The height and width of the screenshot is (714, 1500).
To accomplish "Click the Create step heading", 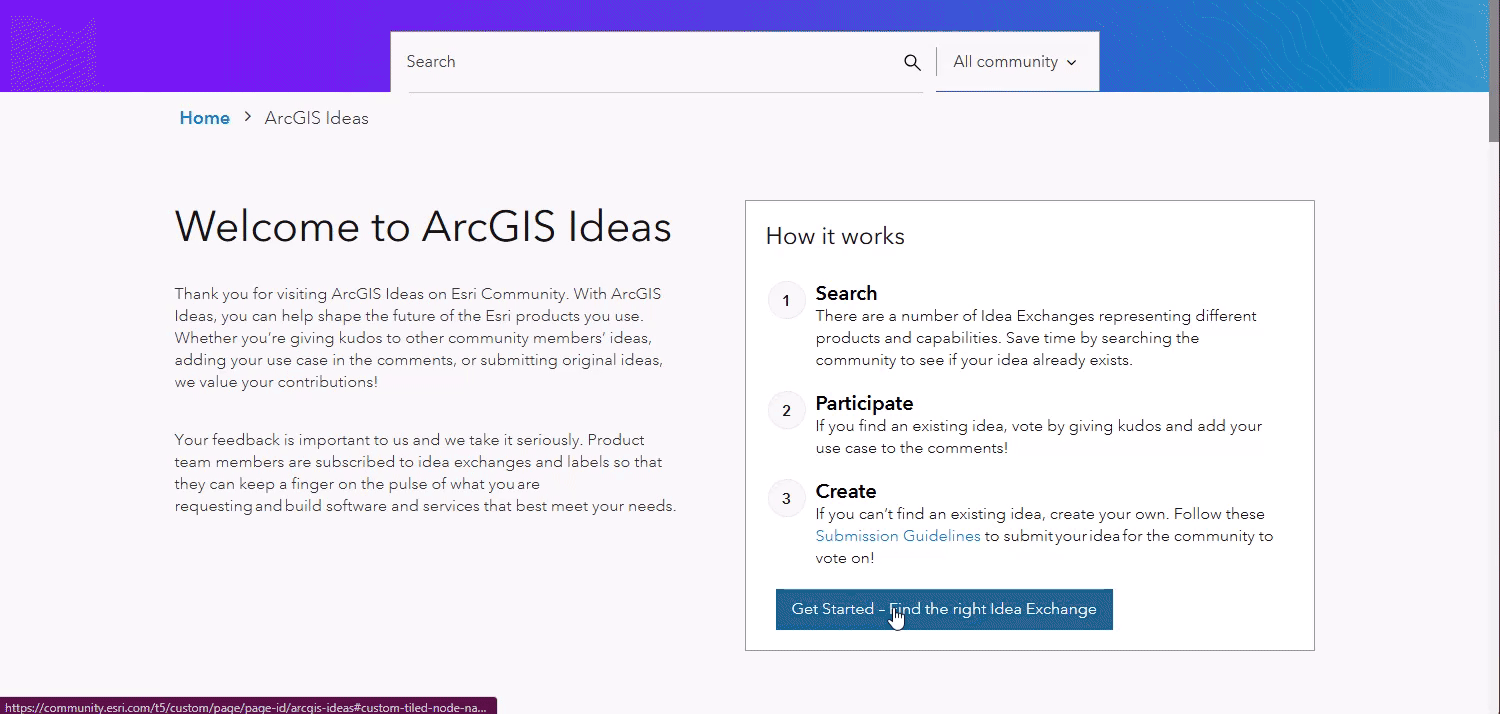I will tap(845, 491).
